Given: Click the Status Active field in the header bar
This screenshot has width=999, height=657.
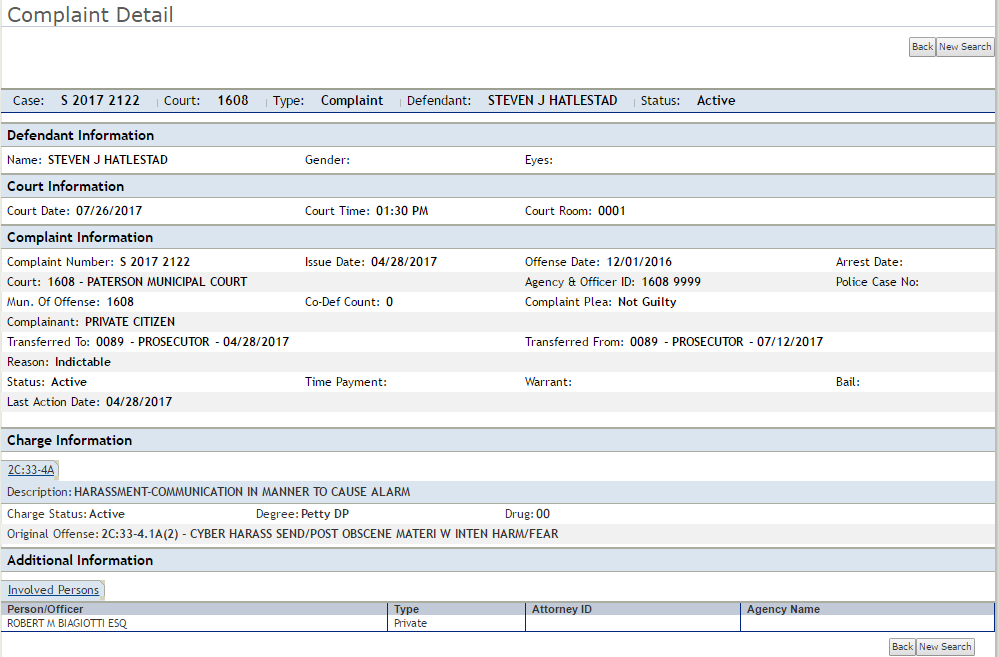Looking at the screenshot, I should (714, 100).
